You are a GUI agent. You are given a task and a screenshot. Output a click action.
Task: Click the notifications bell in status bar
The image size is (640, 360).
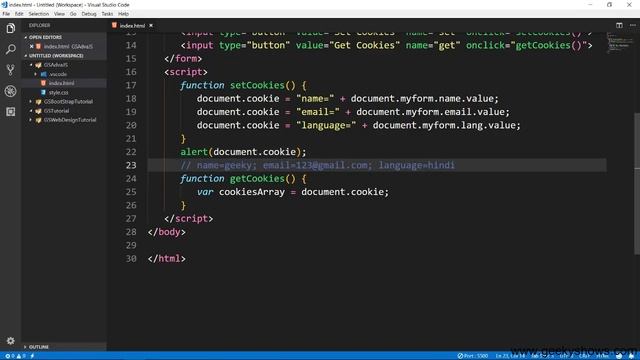[631, 356]
